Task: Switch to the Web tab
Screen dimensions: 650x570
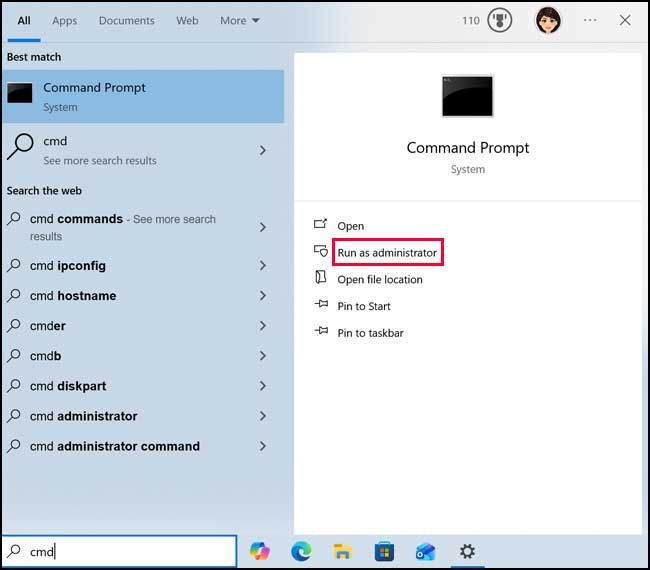Action: (187, 20)
